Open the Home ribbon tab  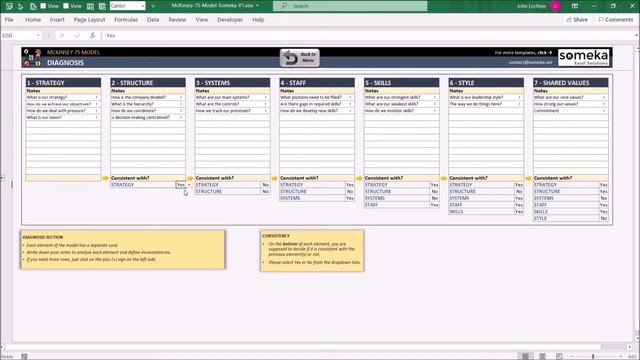[33, 20]
